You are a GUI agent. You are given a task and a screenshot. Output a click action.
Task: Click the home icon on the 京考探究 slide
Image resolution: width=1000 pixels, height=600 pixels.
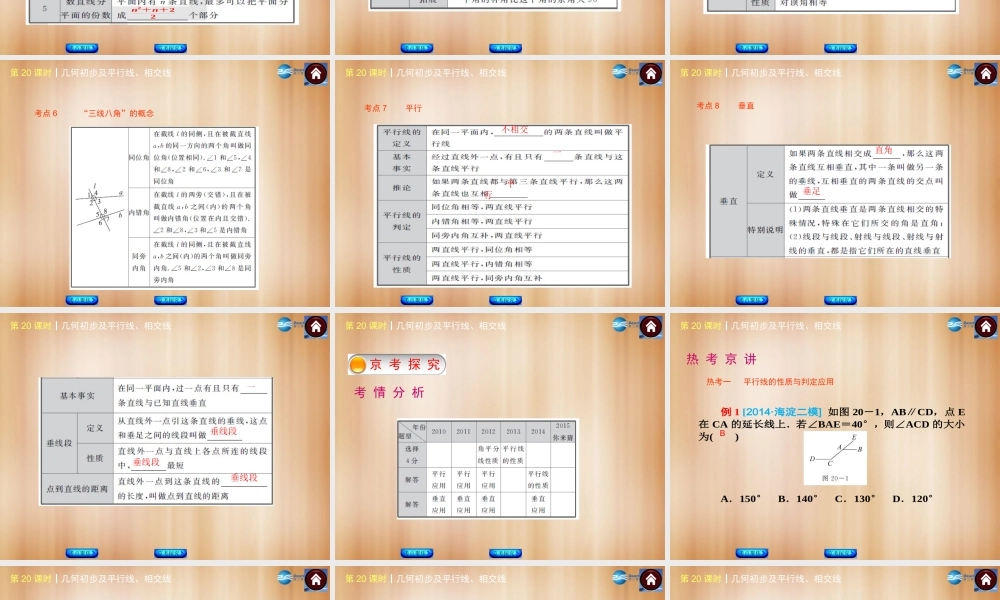[651, 327]
